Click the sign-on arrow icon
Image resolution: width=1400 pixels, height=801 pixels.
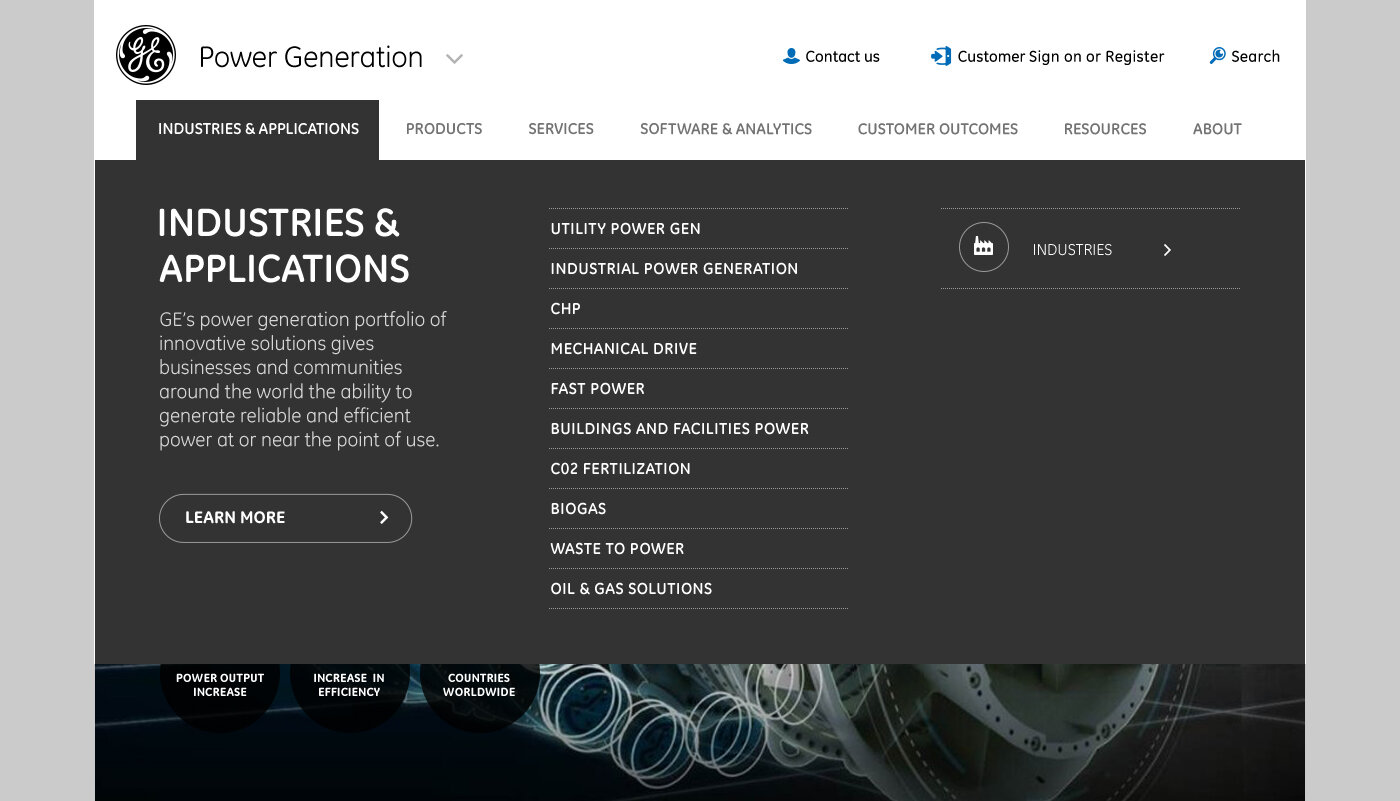[x=940, y=56]
